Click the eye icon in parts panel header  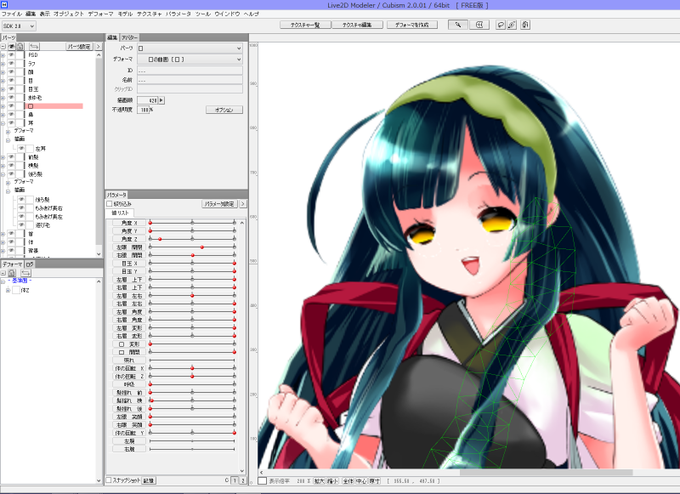[x=12, y=46]
